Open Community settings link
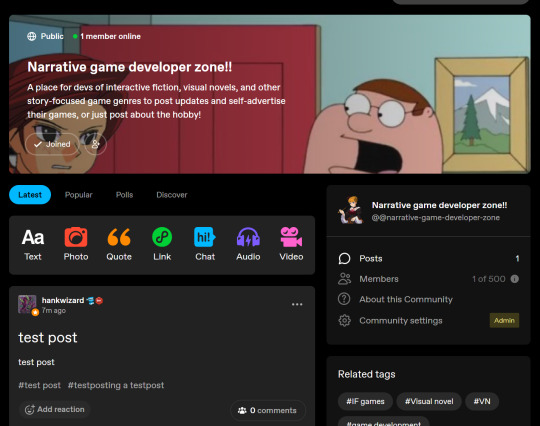This screenshot has height=426, width=540. (401, 321)
